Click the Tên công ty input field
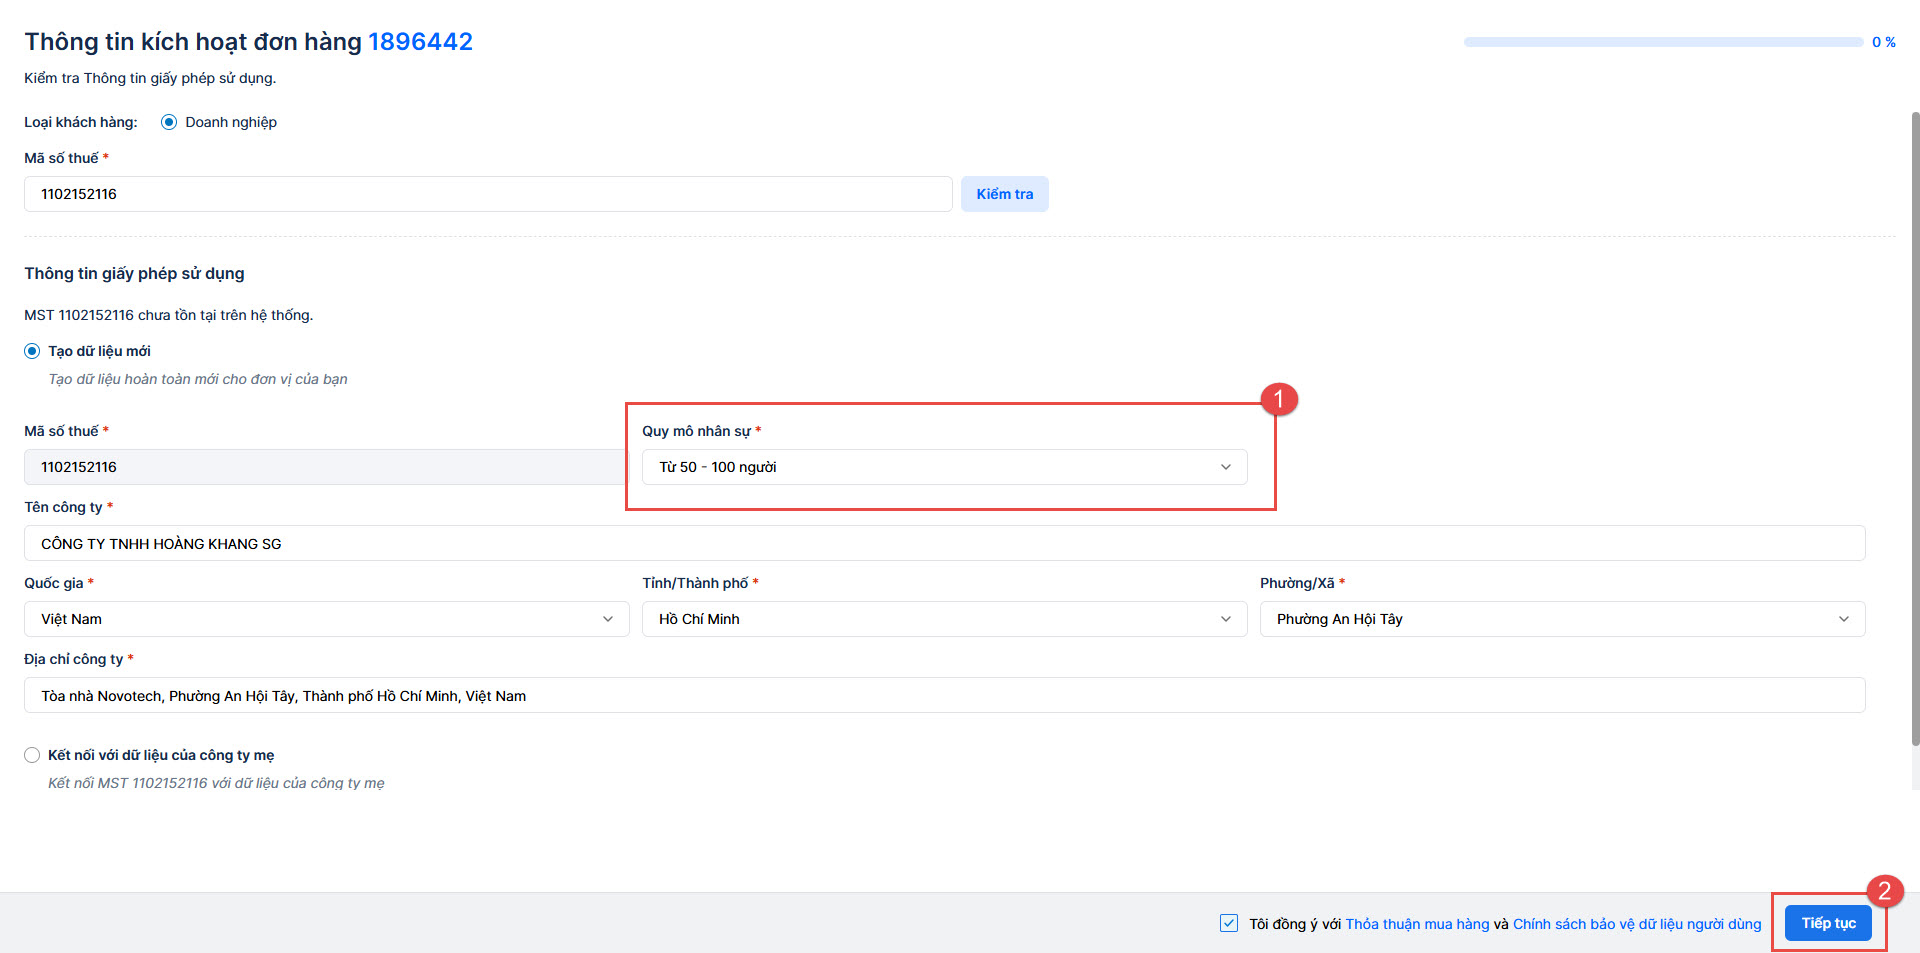The width and height of the screenshot is (1920, 953). click(x=944, y=543)
